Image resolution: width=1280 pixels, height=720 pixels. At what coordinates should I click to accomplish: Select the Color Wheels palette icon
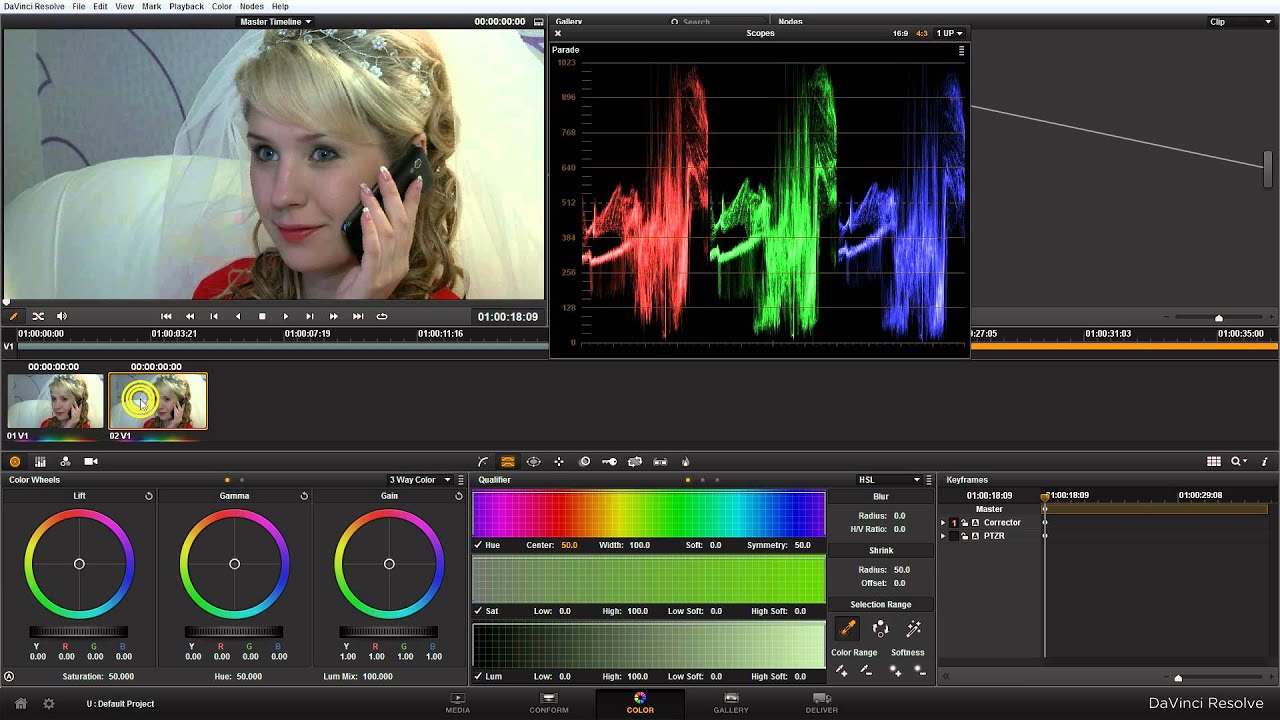(x=15, y=462)
